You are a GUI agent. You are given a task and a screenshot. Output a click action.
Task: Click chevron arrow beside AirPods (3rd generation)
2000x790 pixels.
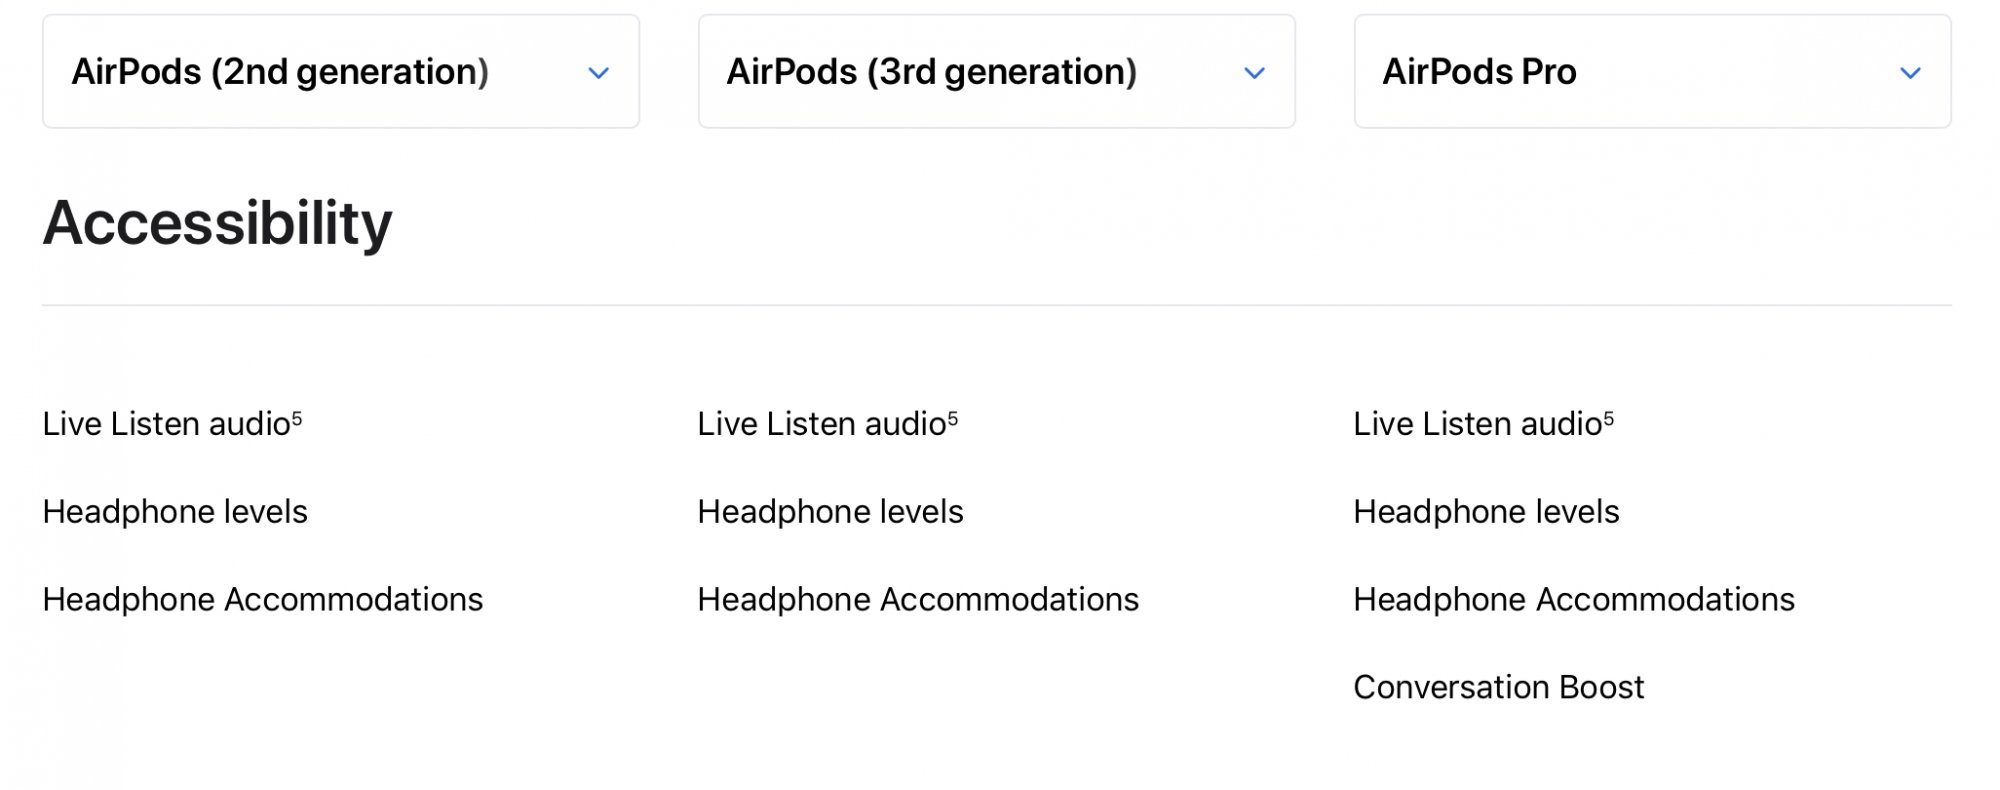pos(1255,73)
